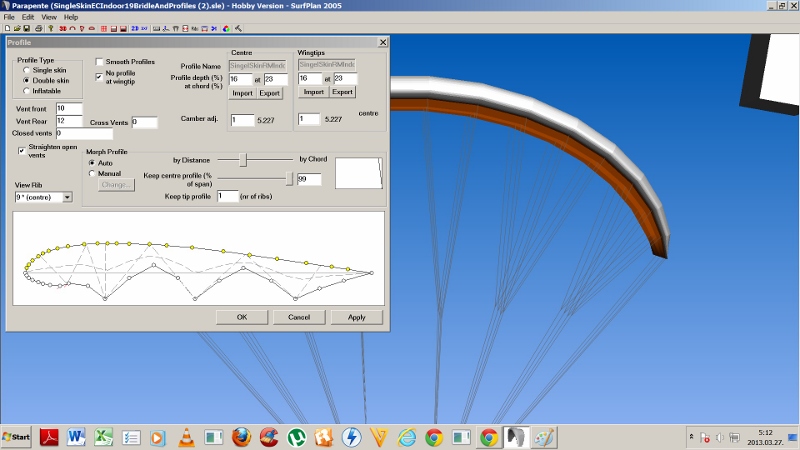Open Firefox from the taskbar
The image size is (800, 450).
240,437
